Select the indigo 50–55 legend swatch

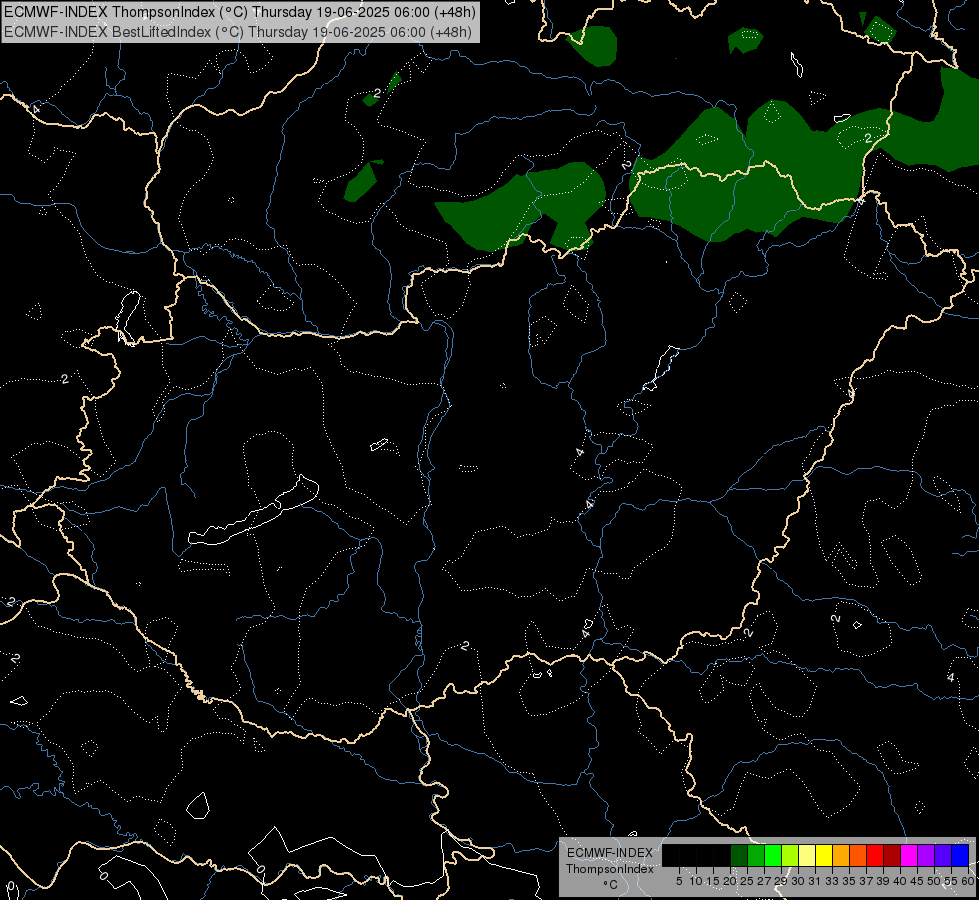click(x=943, y=855)
